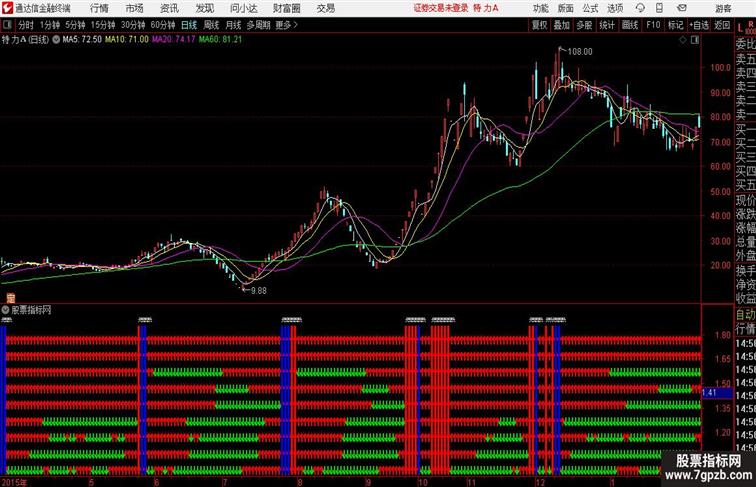
Task: Expand the main chart indicator dropdown arrow
Action: [x=56, y=40]
